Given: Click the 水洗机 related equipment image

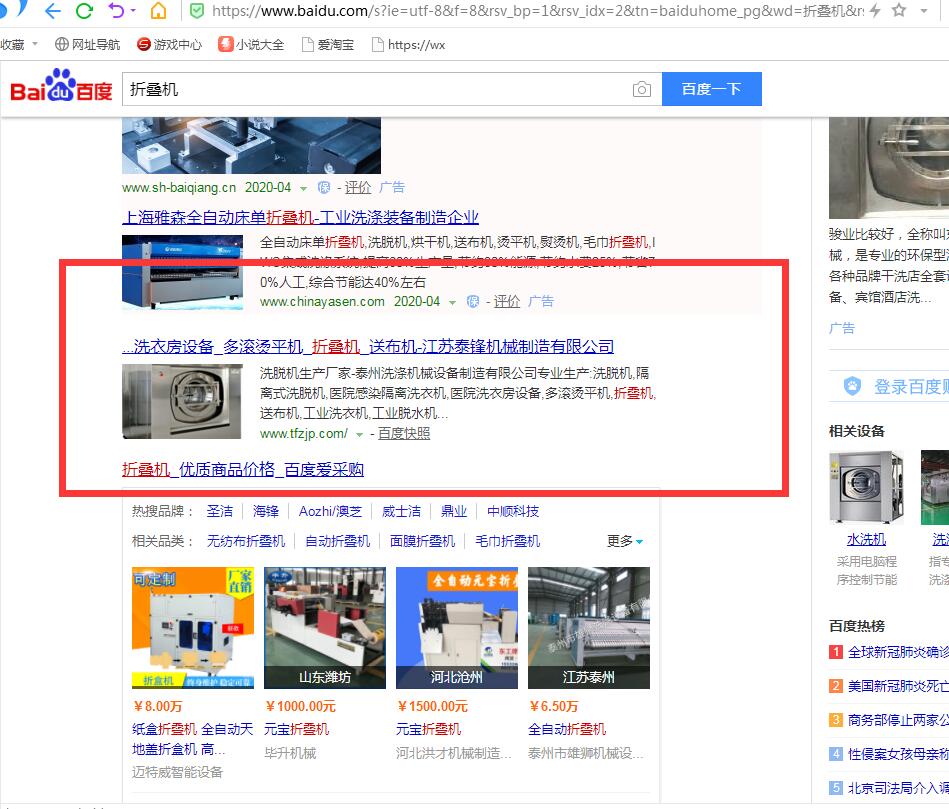Looking at the screenshot, I should (866, 487).
